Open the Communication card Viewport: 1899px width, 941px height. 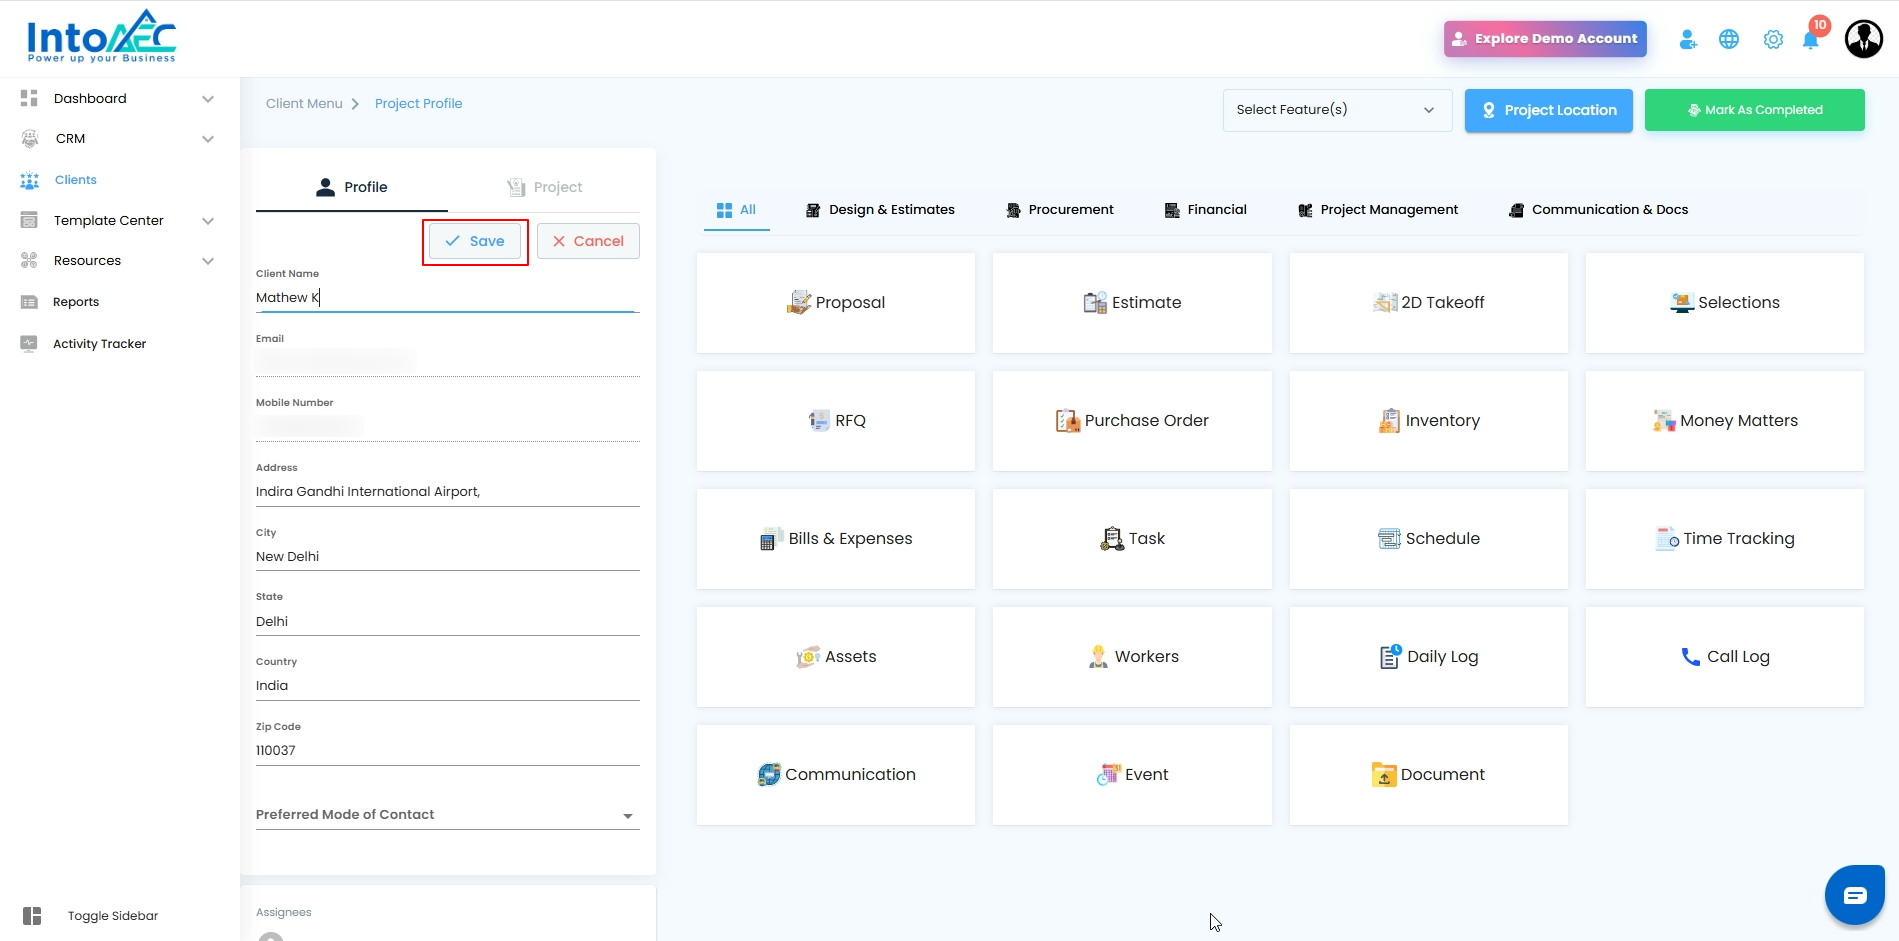tap(836, 775)
